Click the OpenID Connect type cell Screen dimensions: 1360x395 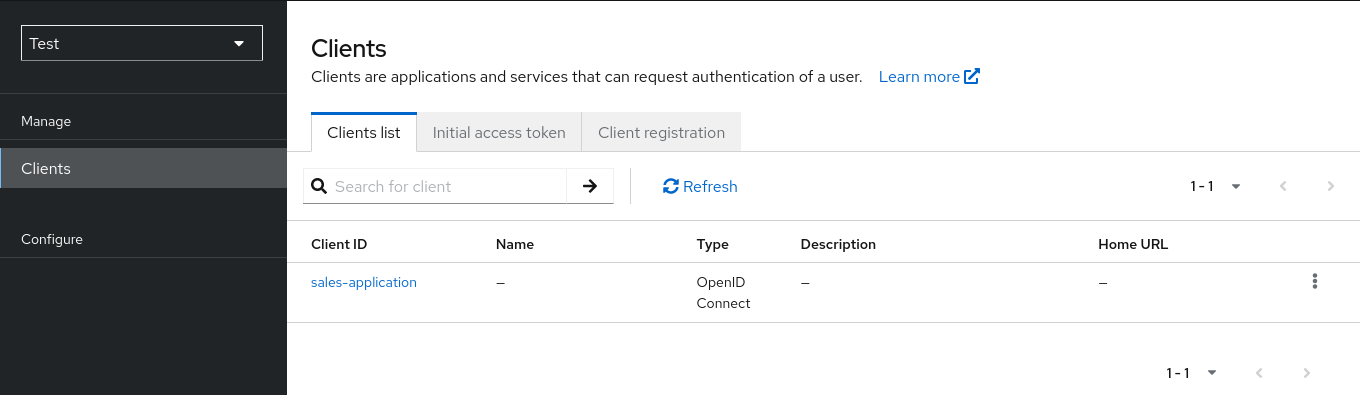723,293
